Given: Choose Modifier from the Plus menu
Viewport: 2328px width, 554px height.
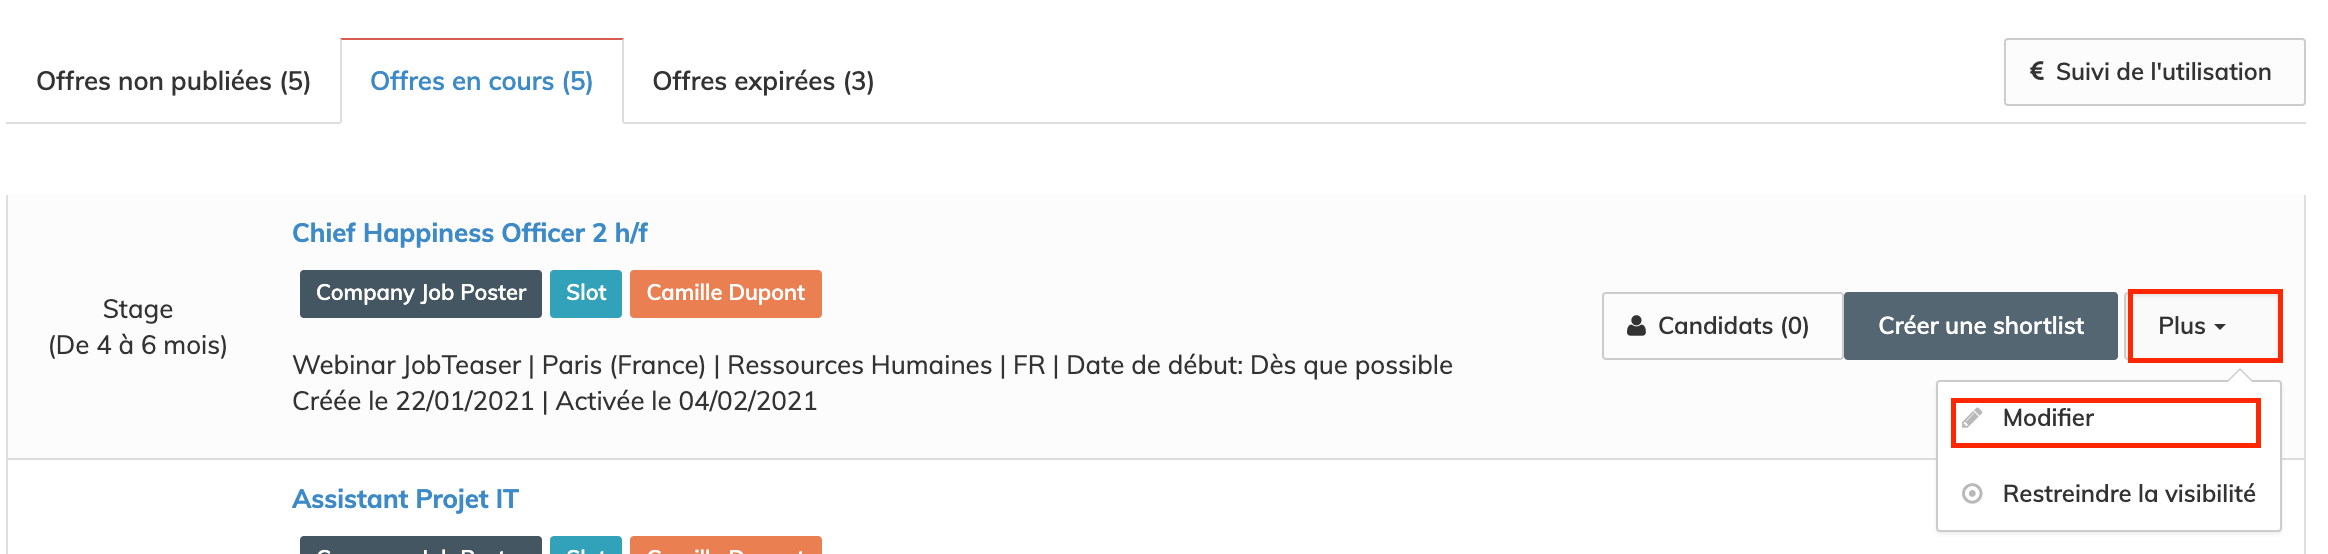Looking at the screenshot, I should point(2047,418).
